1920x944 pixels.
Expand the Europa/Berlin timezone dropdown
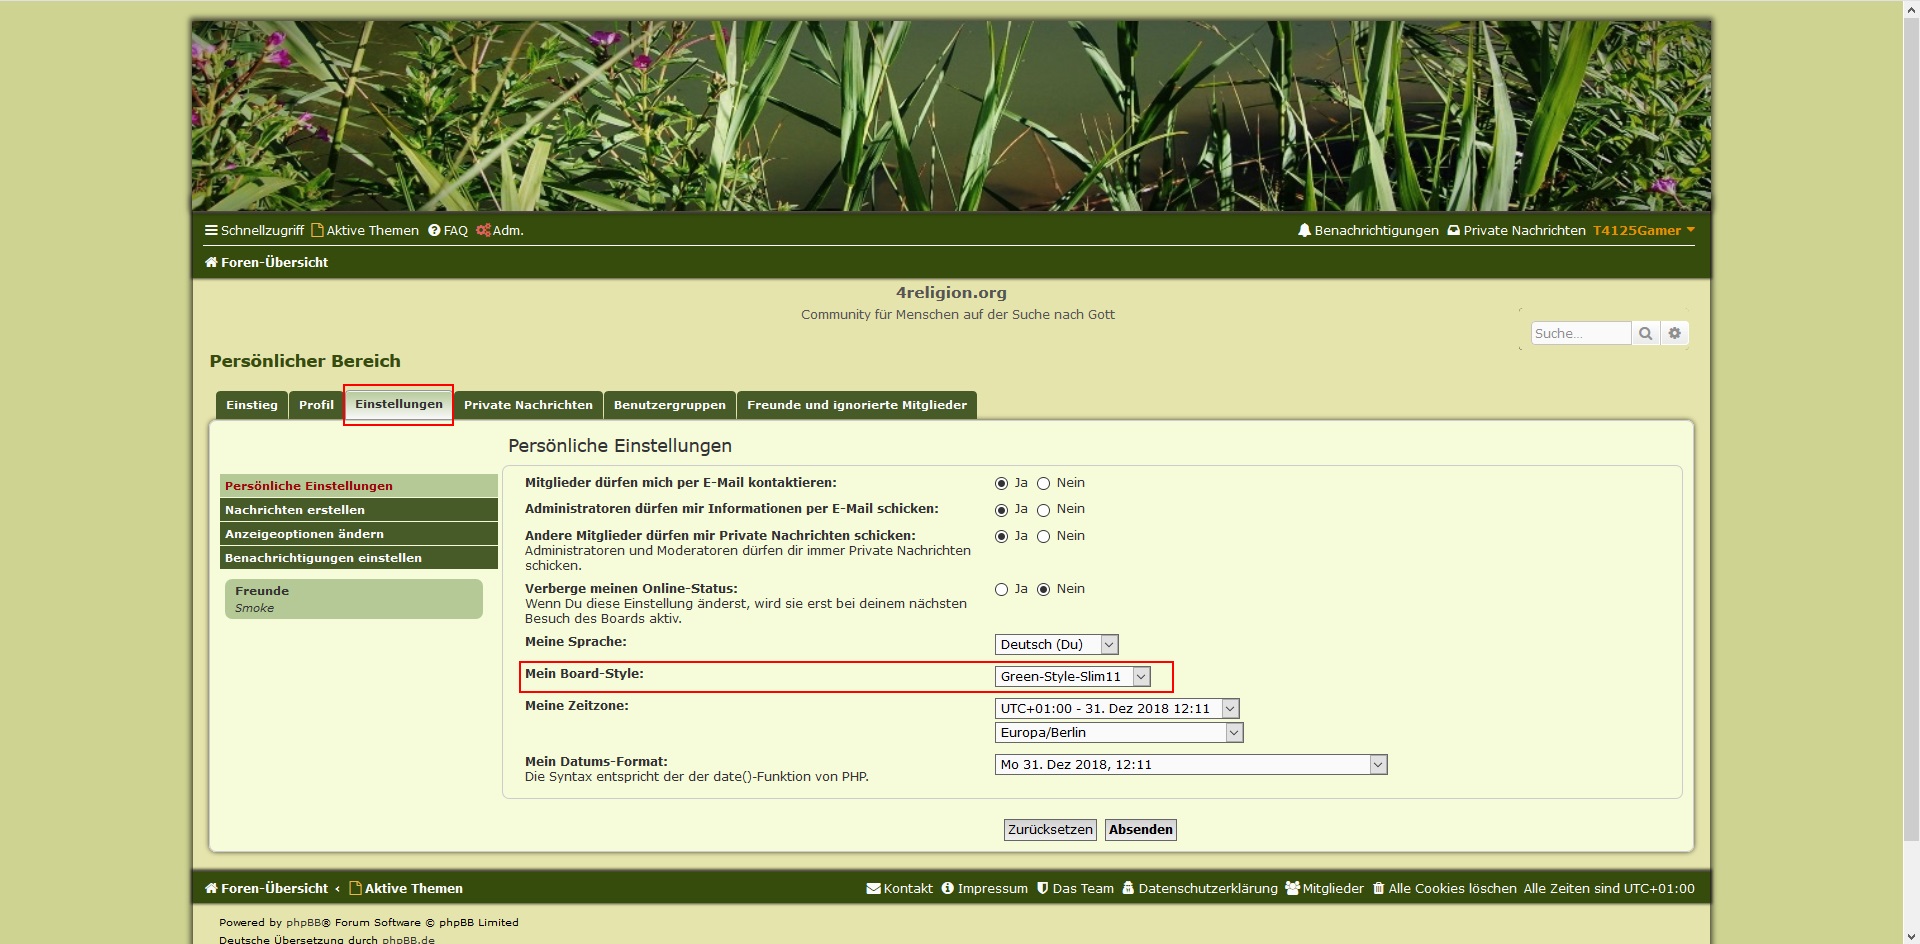click(x=1118, y=733)
